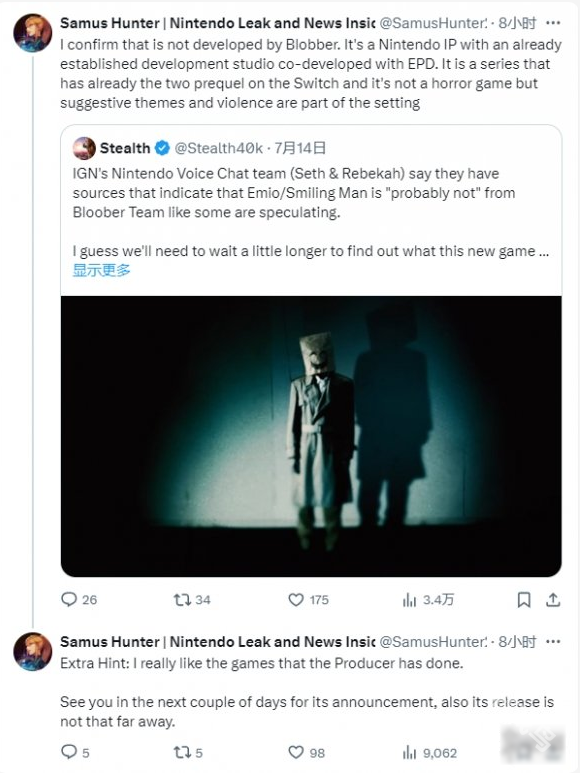Open the Stealth display name link
This screenshot has height=773, width=580.
pyautogui.click(x=125, y=148)
